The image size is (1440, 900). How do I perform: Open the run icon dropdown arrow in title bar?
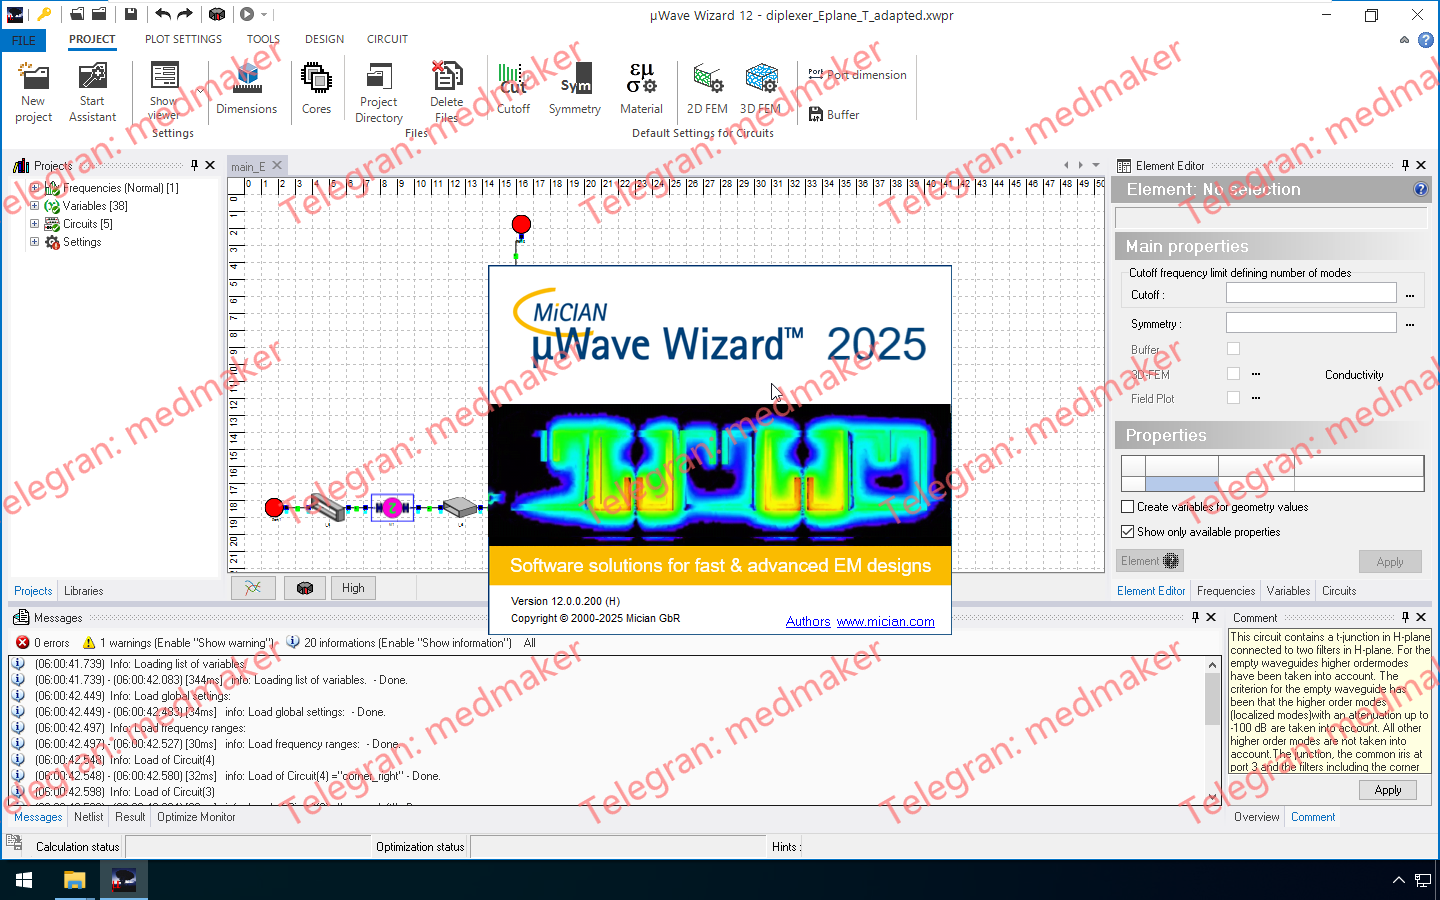pyautogui.click(x=264, y=14)
